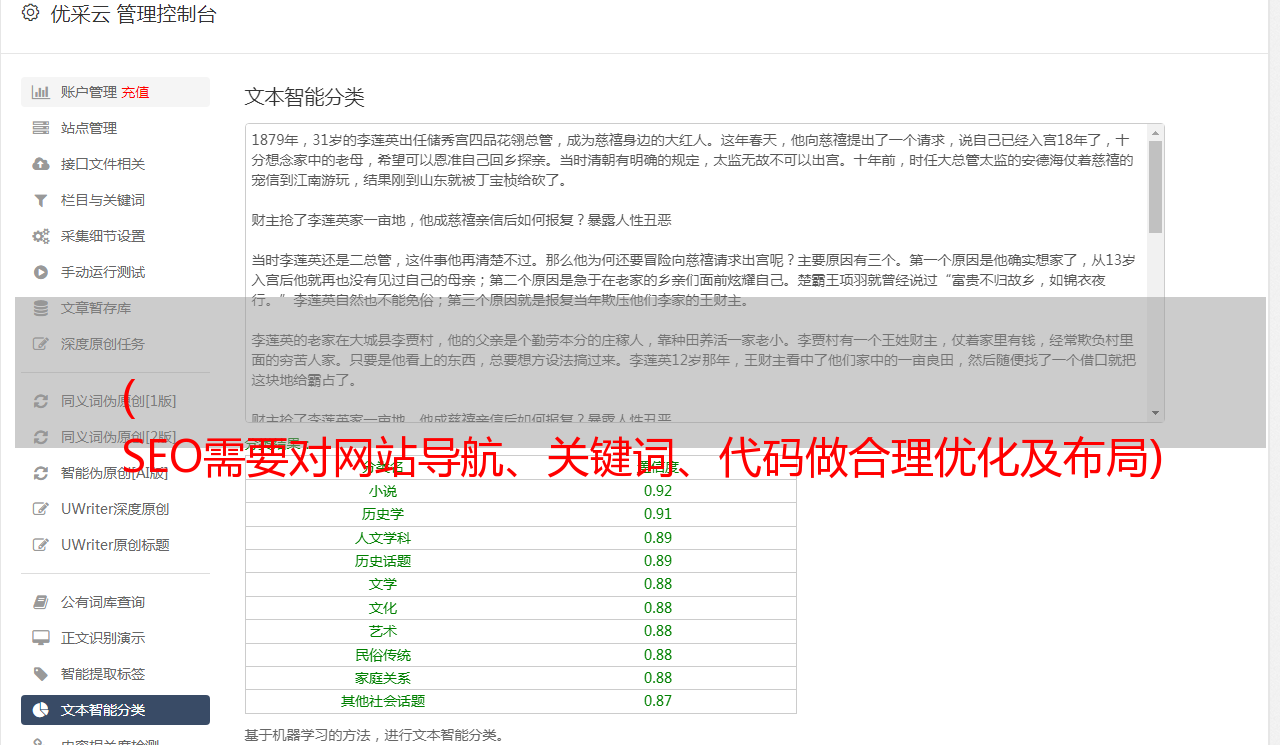Click the 其他社会话题 category cell
This screenshot has width=1280, height=745.
tap(383, 701)
